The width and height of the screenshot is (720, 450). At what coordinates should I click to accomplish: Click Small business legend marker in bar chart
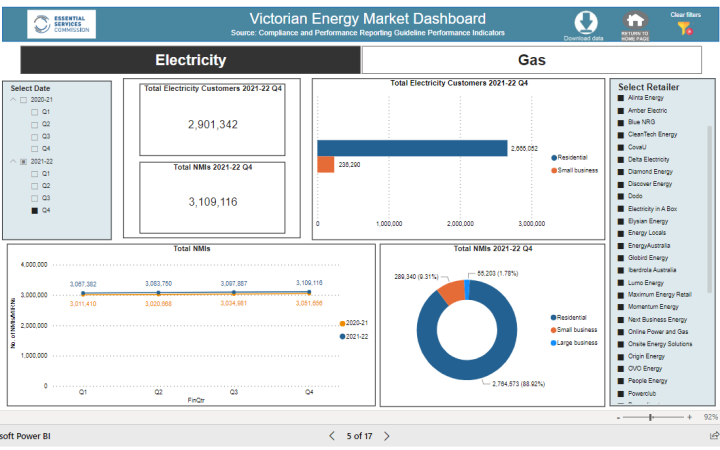pos(554,171)
